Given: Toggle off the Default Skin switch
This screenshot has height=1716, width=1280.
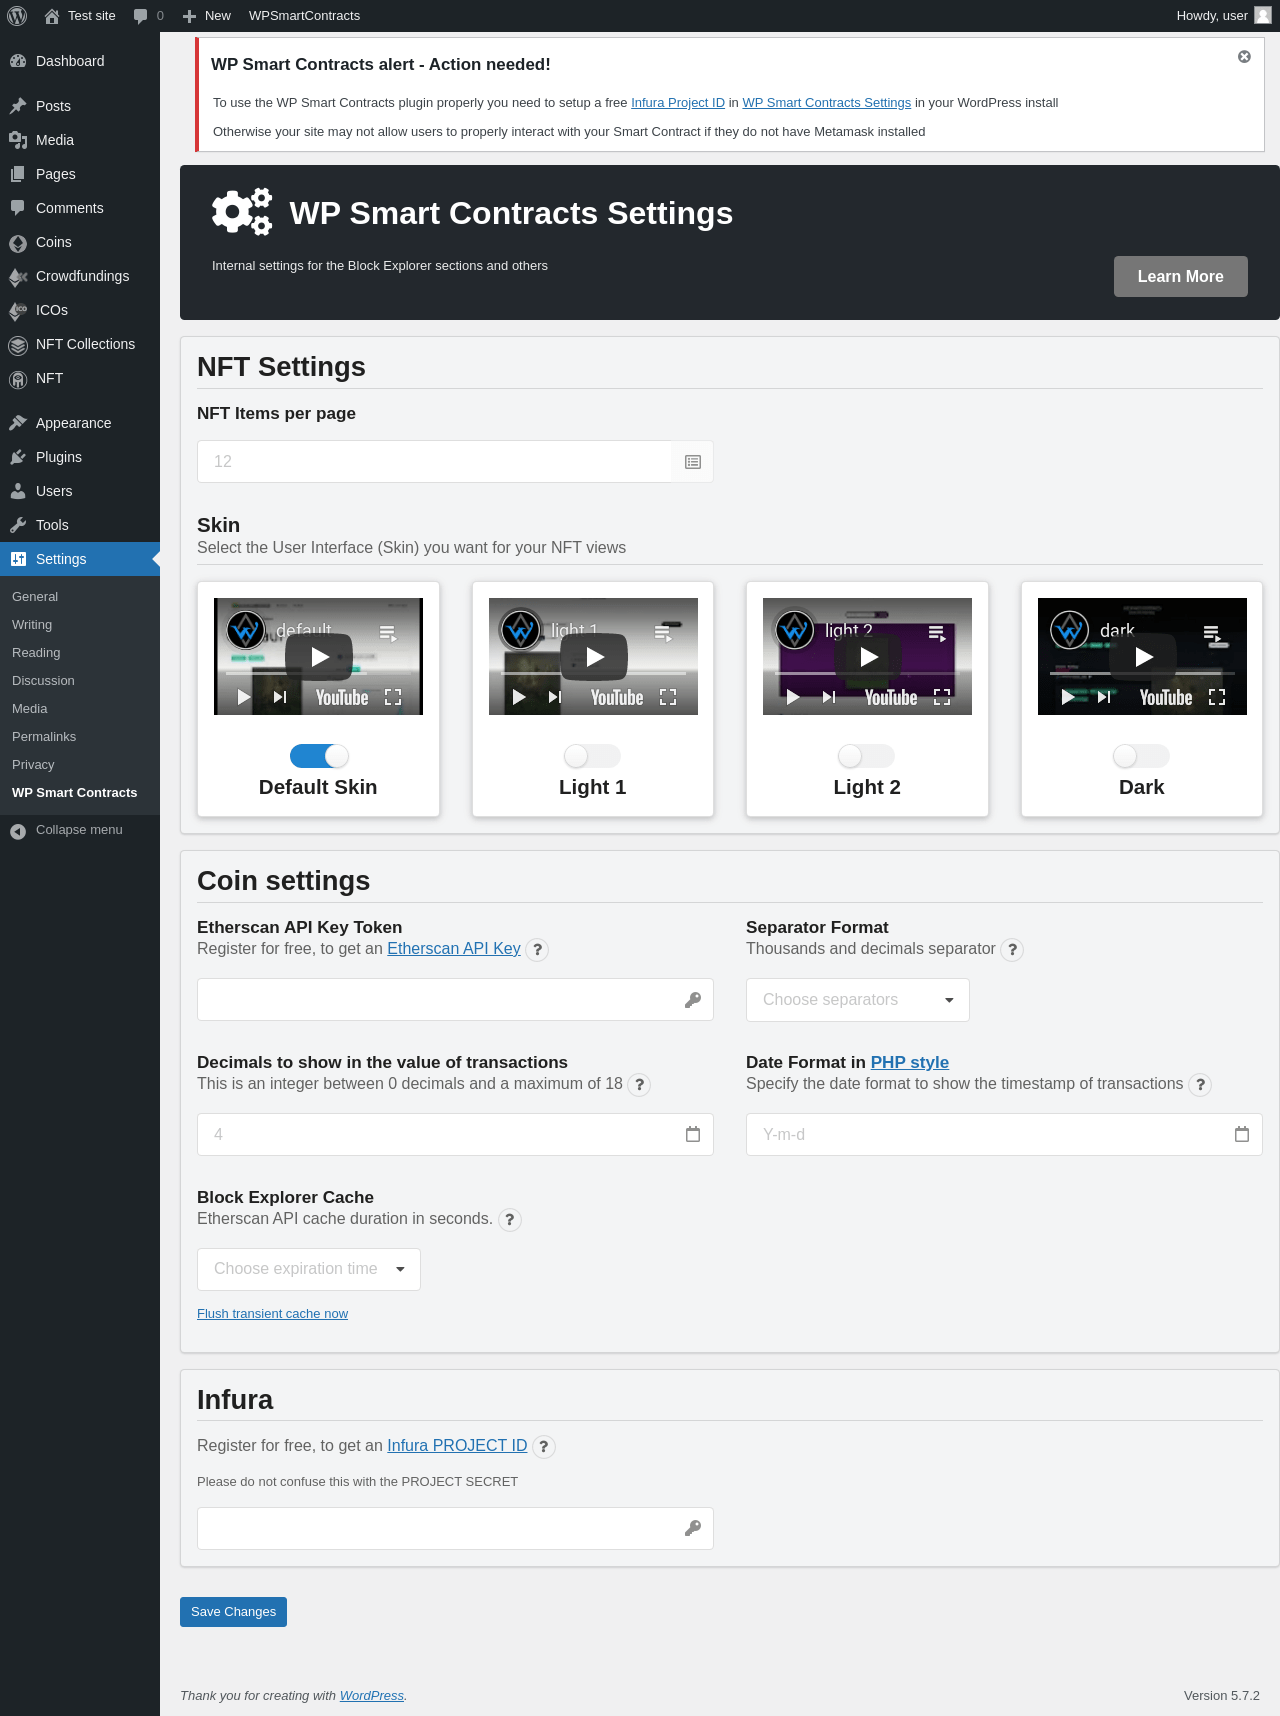Looking at the screenshot, I should tap(319, 756).
